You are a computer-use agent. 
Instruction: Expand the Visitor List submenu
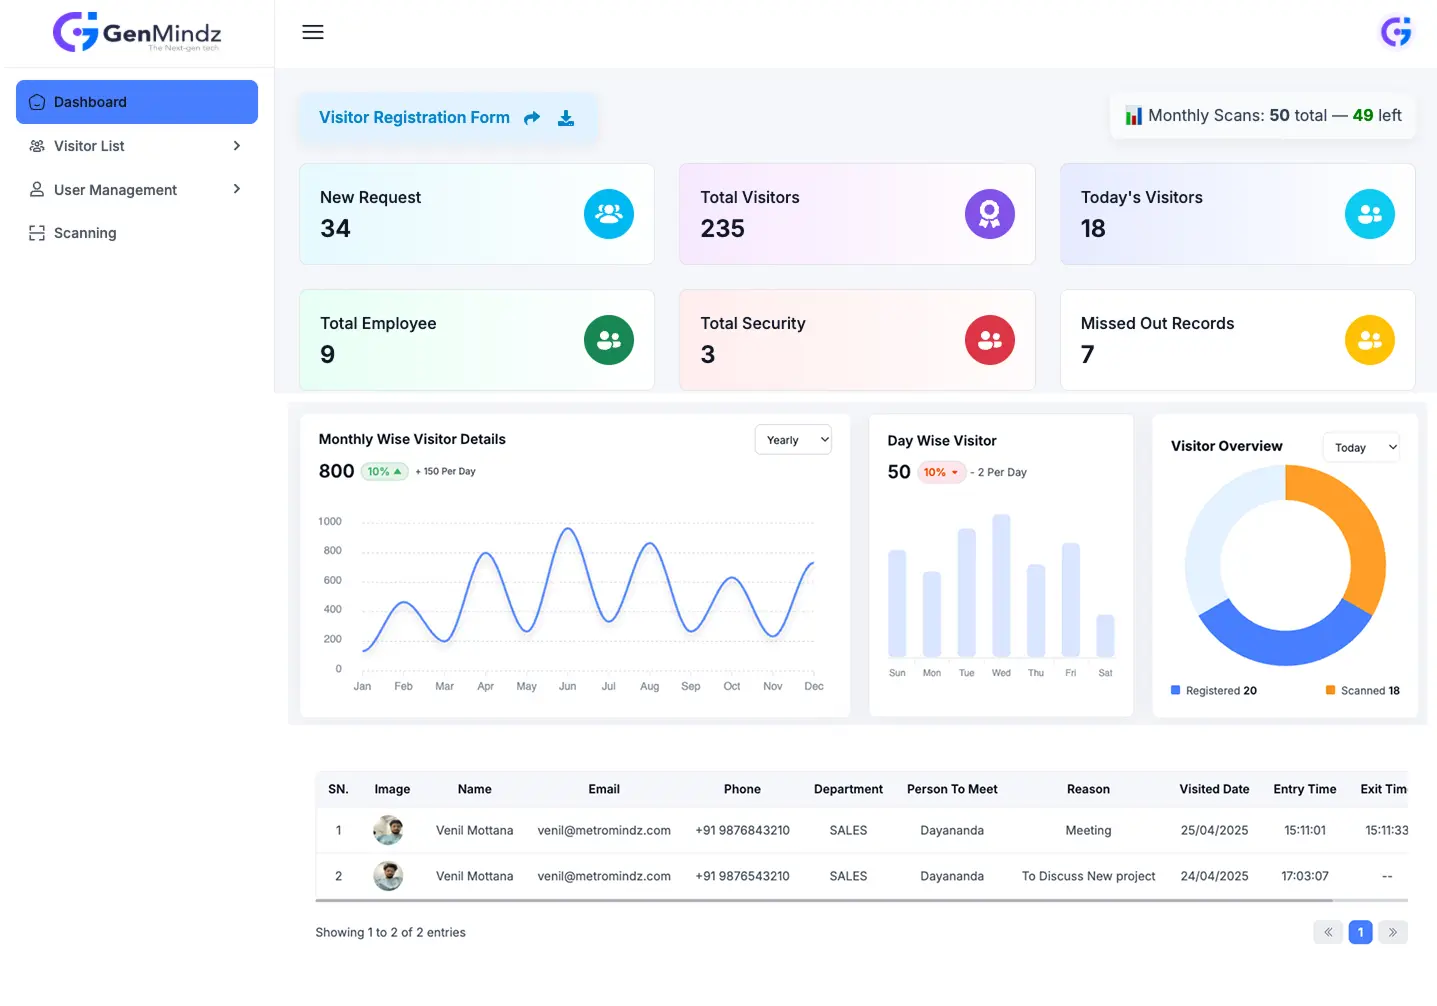tap(137, 146)
